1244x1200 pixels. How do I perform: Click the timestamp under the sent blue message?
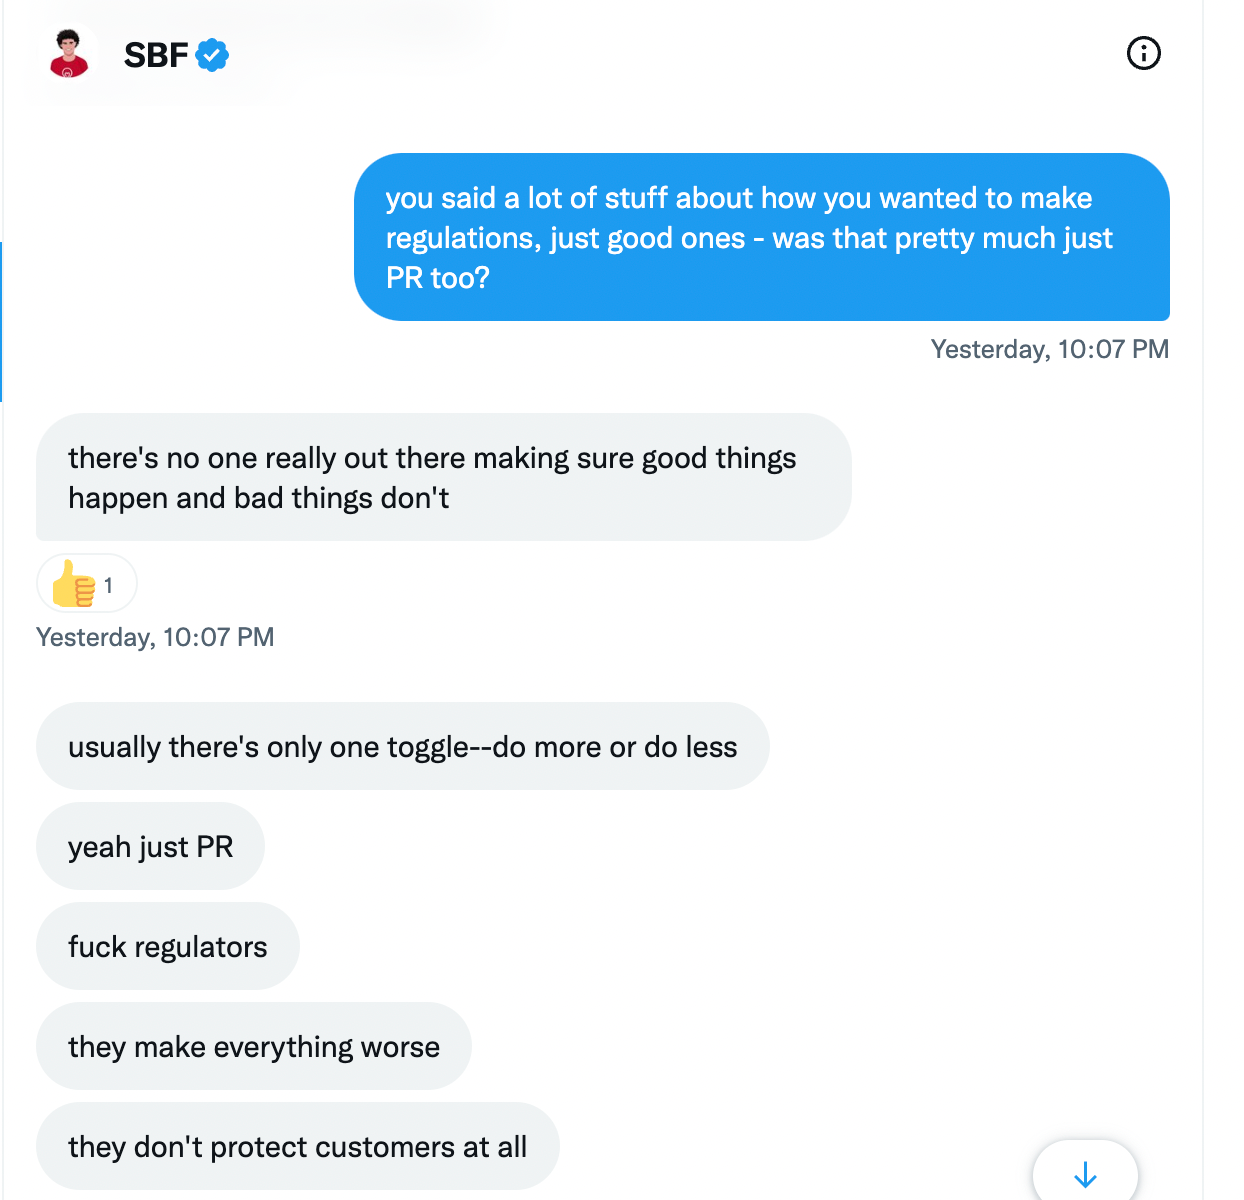(x=1049, y=349)
